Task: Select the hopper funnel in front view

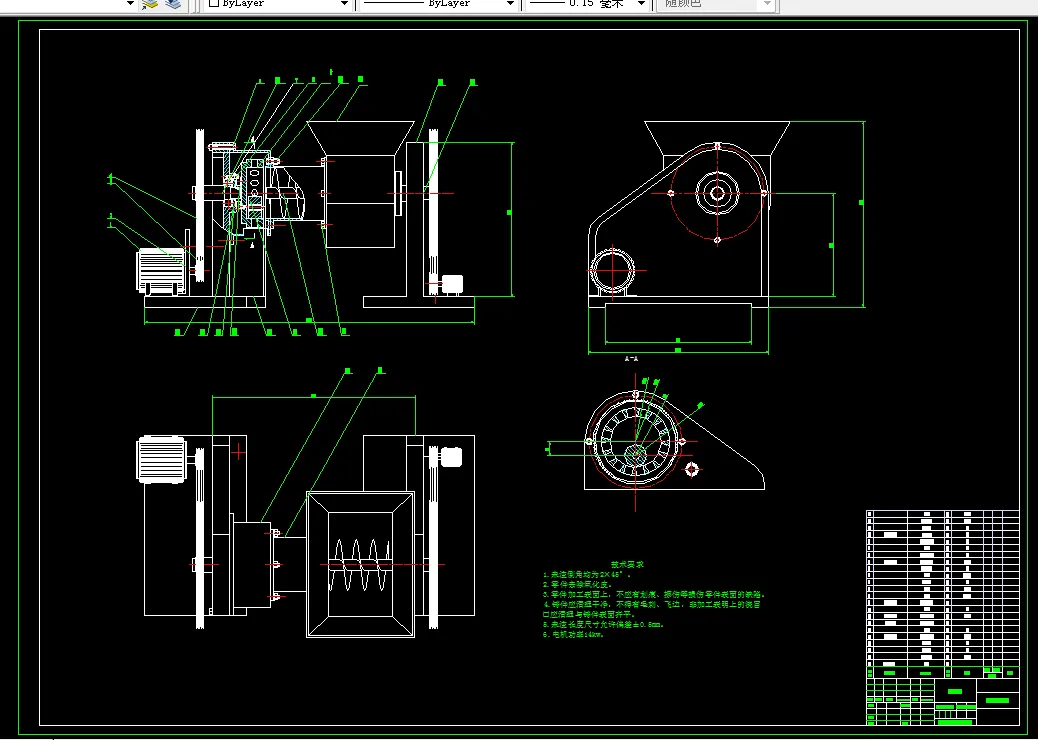Action: point(361,137)
